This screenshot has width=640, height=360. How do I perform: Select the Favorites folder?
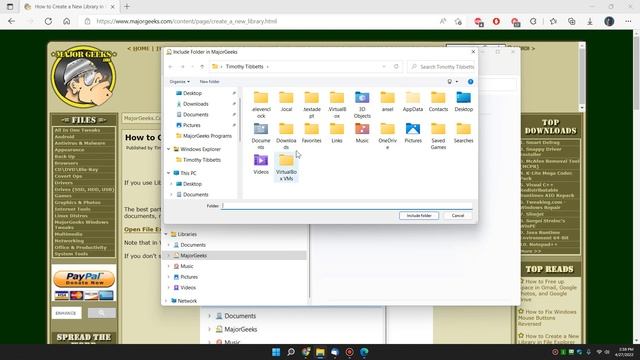tap(311, 133)
